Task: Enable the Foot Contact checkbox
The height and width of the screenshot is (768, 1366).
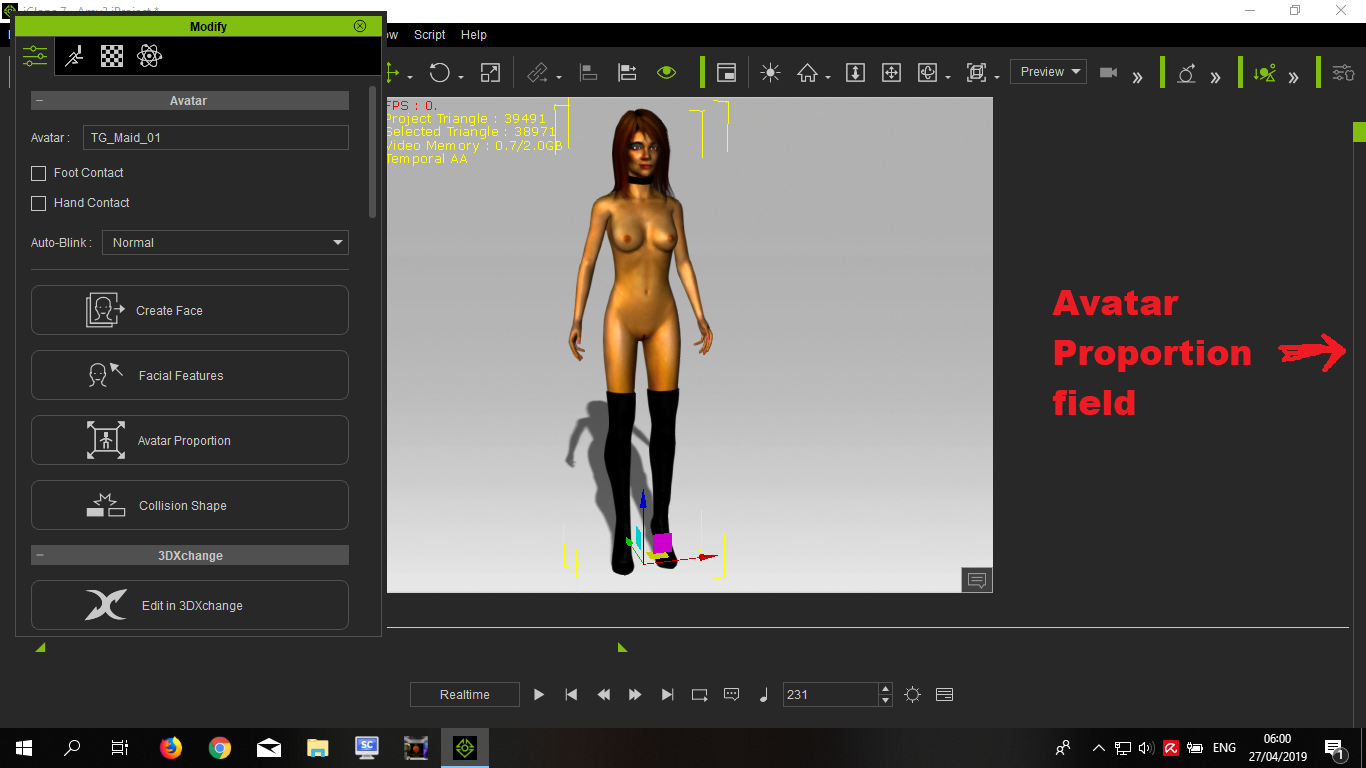Action: (x=39, y=173)
